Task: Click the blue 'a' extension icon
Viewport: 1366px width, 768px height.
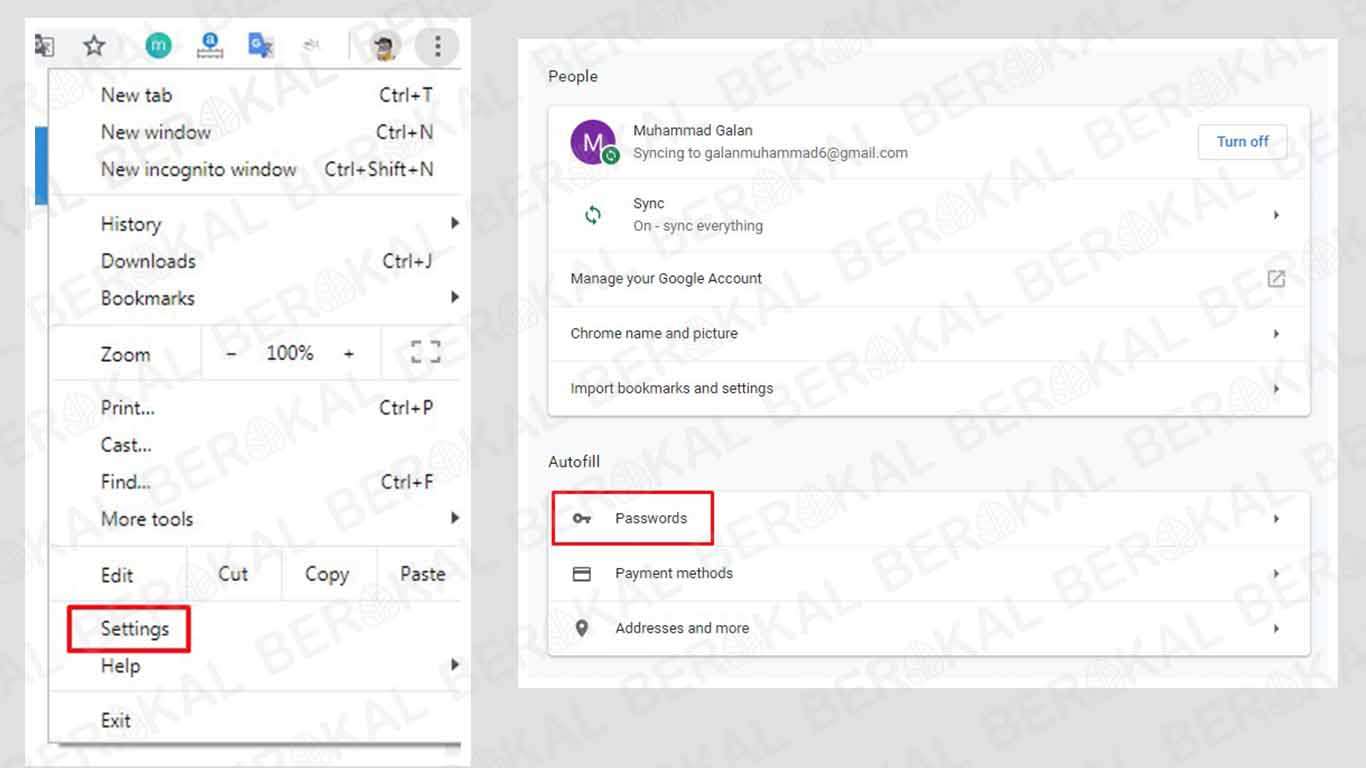Action: [x=210, y=46]
